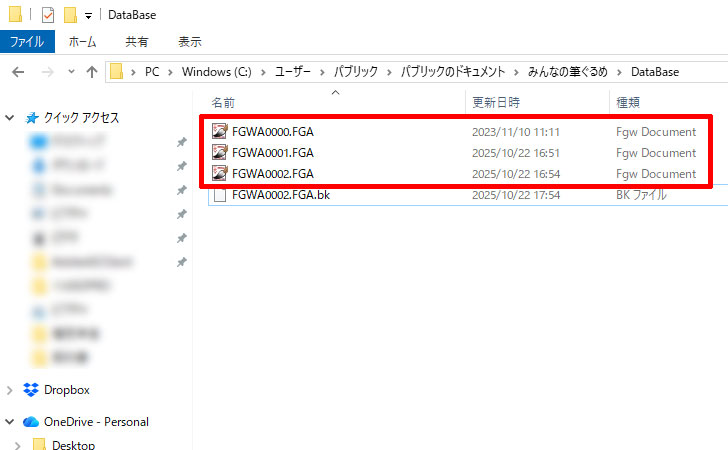
Task: Collapse the Quick Access section
Action: click(10, 118)
